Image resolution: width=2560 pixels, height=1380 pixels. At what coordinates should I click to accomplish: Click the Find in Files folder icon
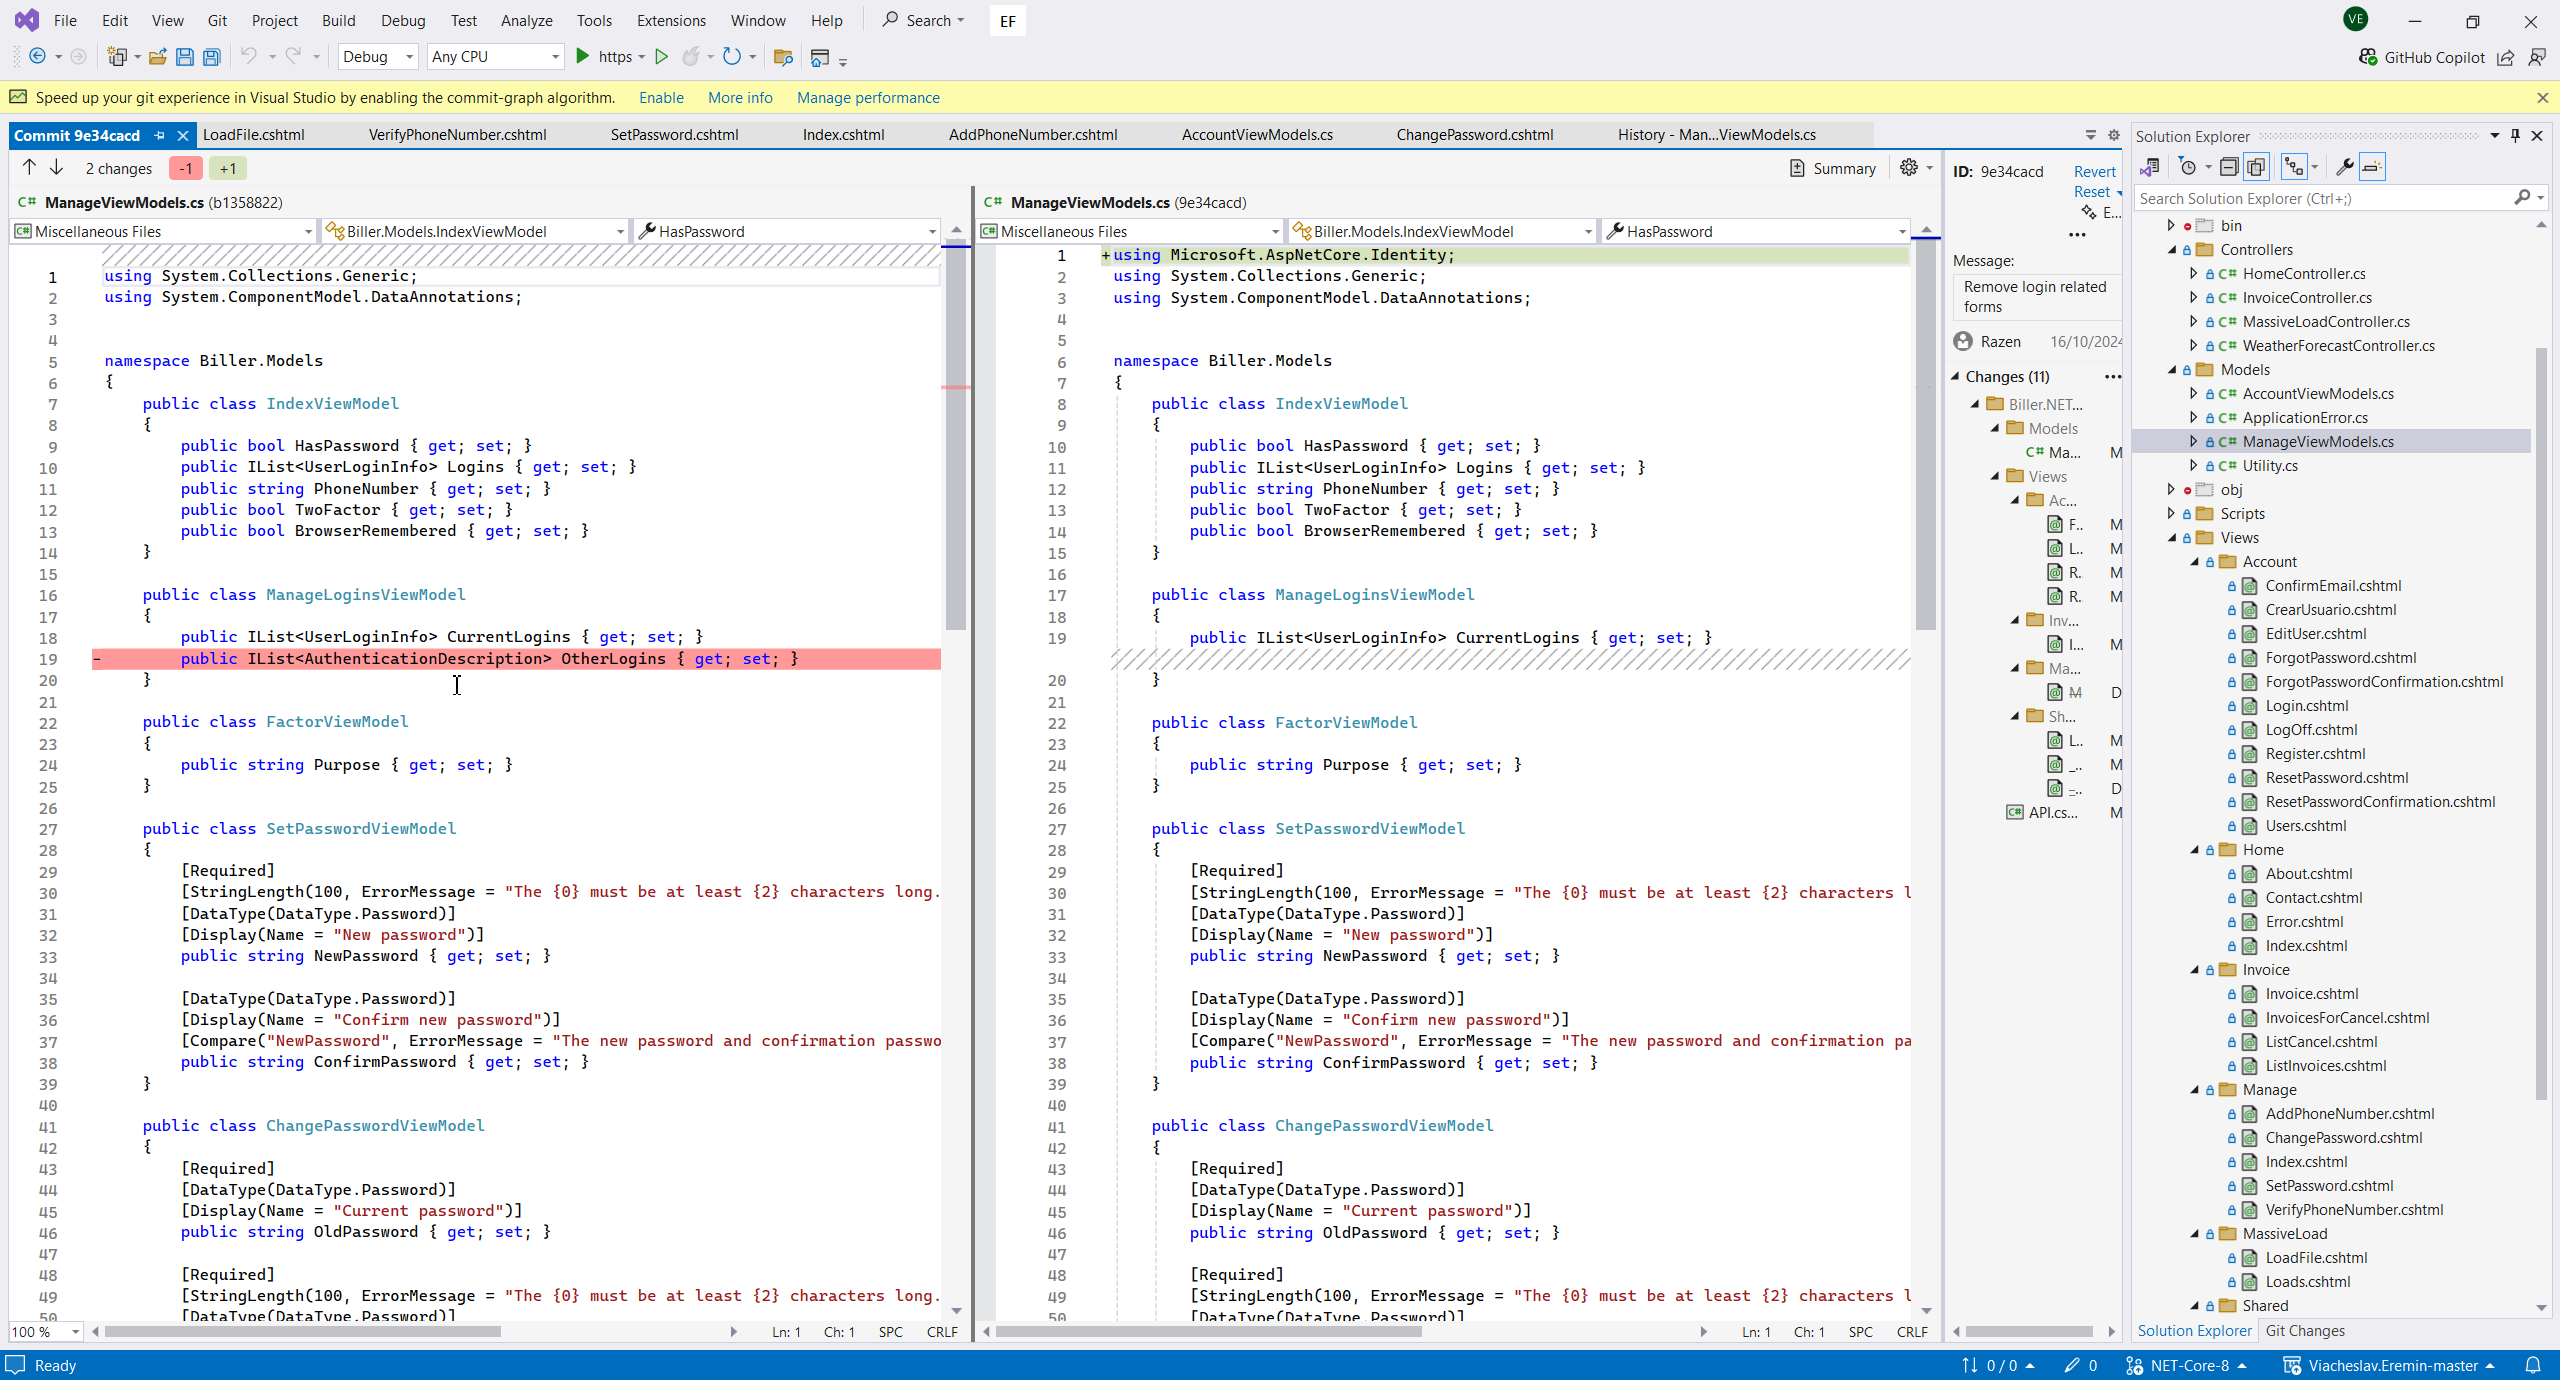click(783, 57)
